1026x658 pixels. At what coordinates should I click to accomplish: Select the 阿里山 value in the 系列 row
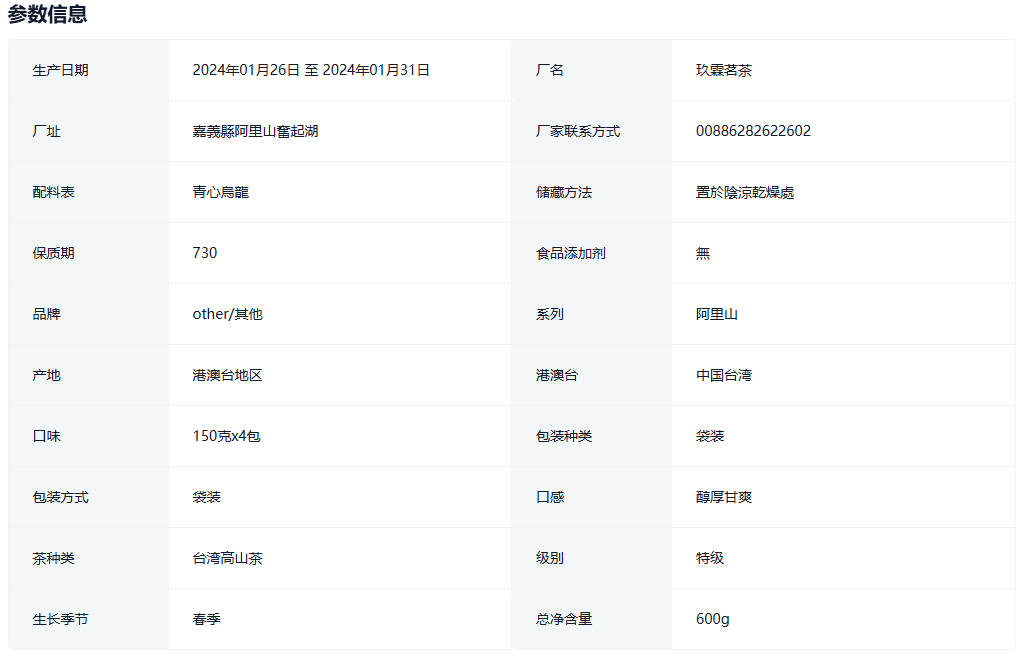[716, 314]
